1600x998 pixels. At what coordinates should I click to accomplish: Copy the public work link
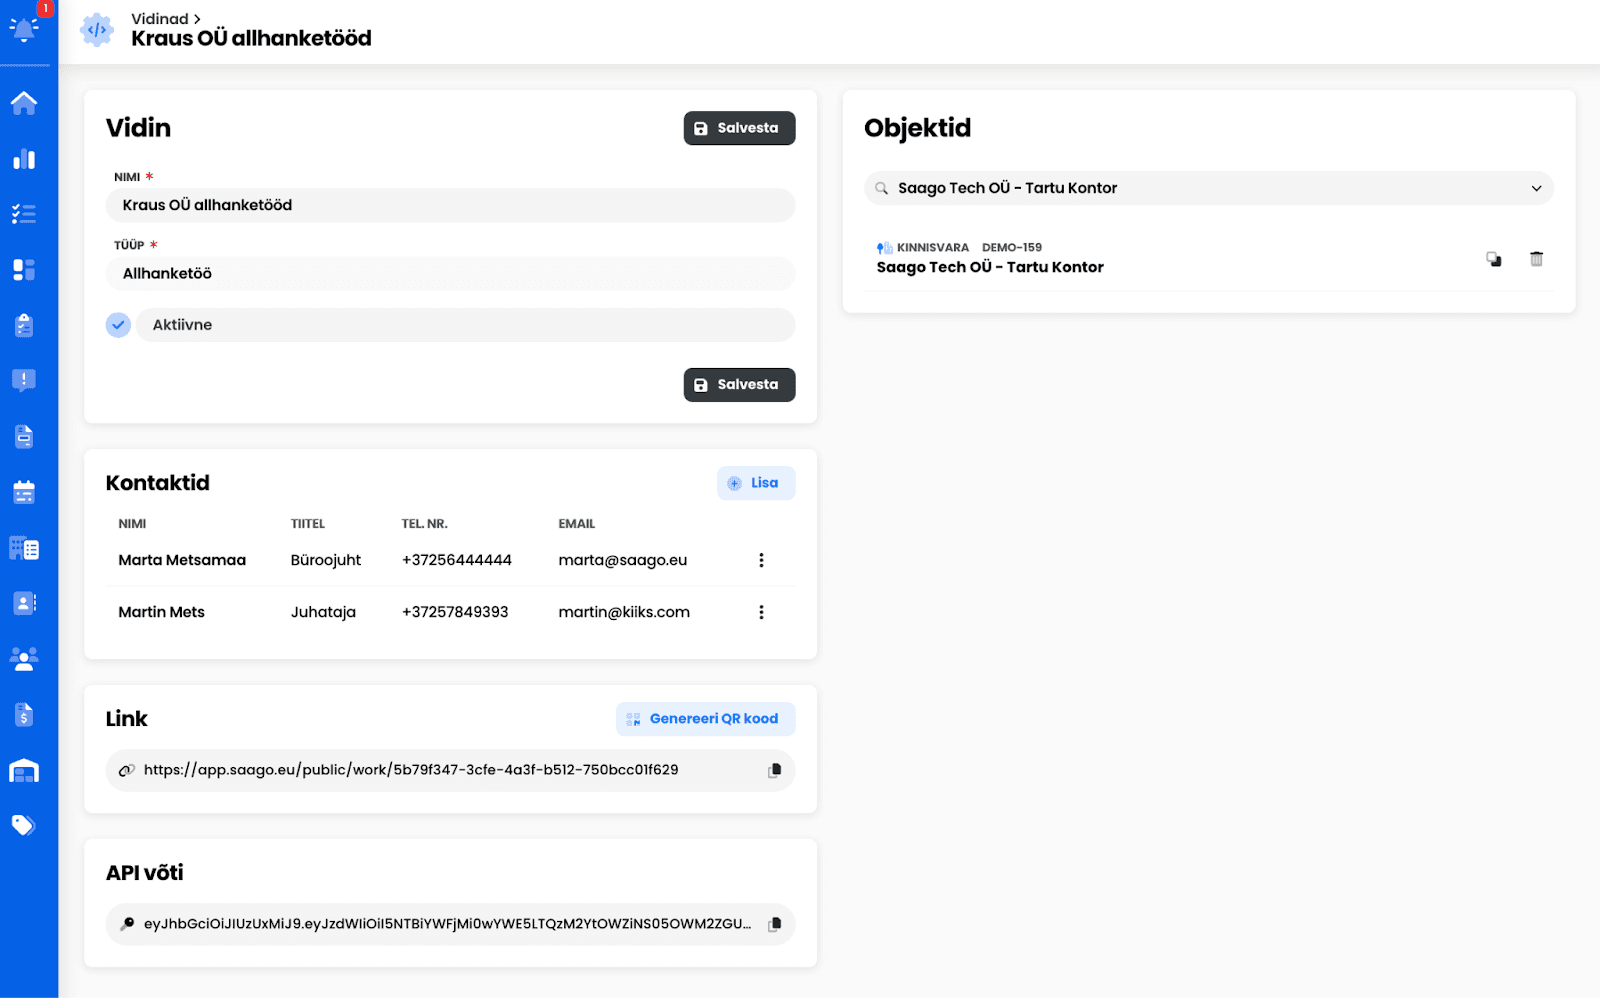(774, 771)
